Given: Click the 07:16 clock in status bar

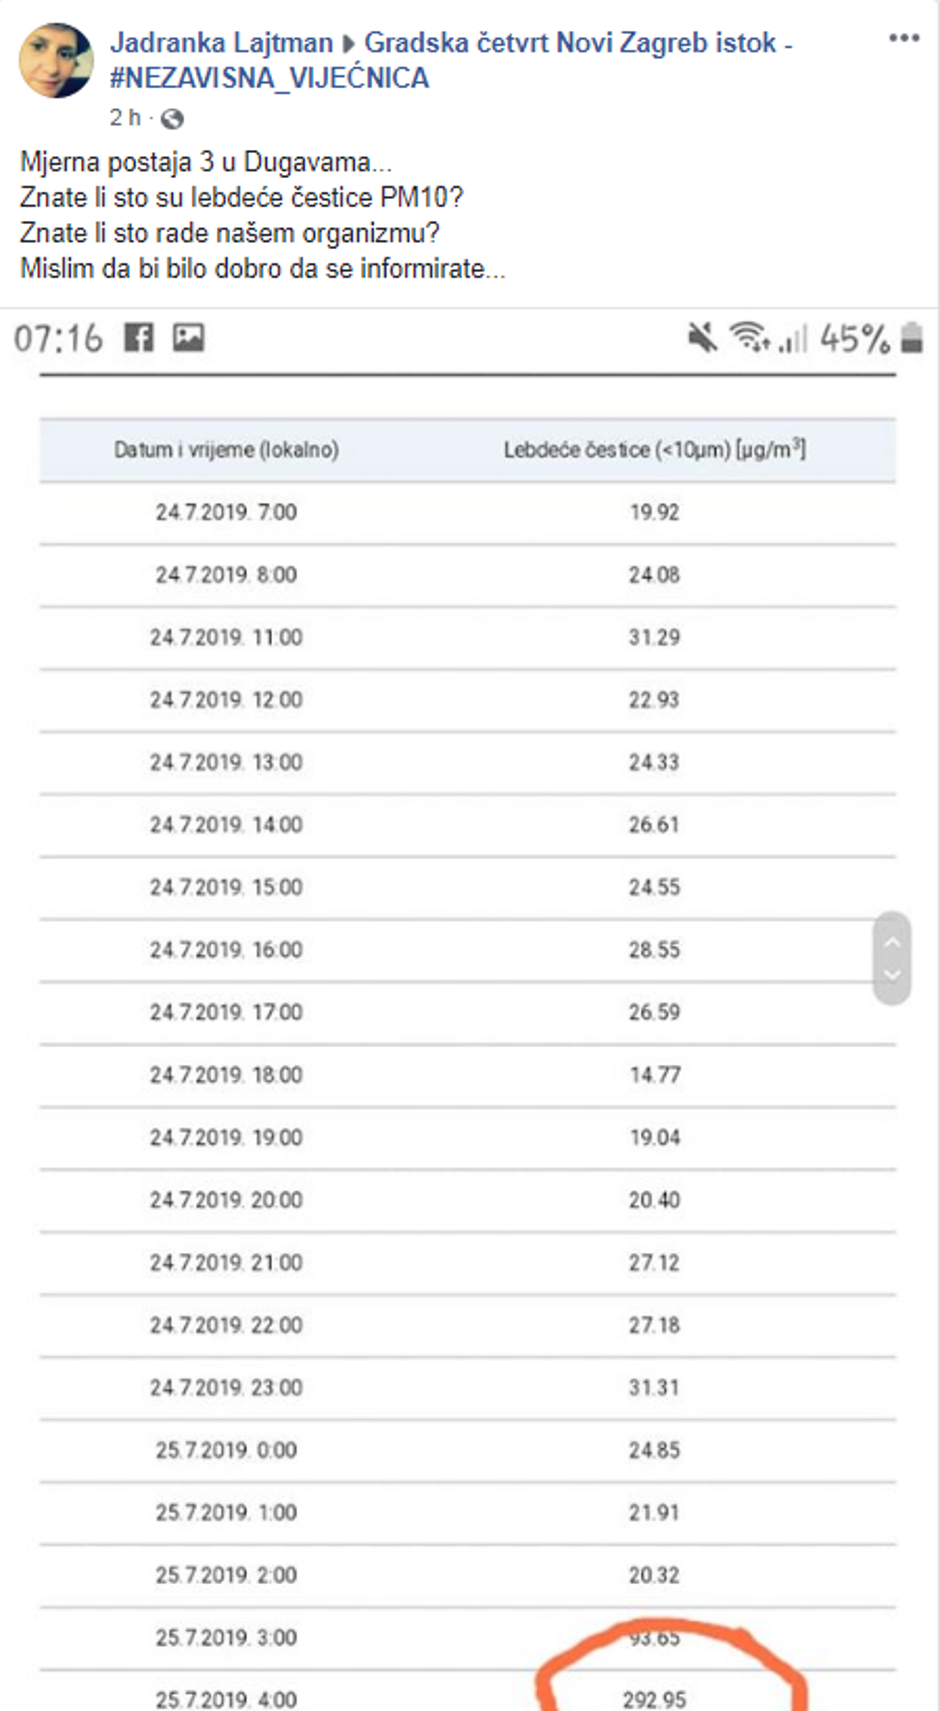Looking at the screenshot, I should point(58,339).
